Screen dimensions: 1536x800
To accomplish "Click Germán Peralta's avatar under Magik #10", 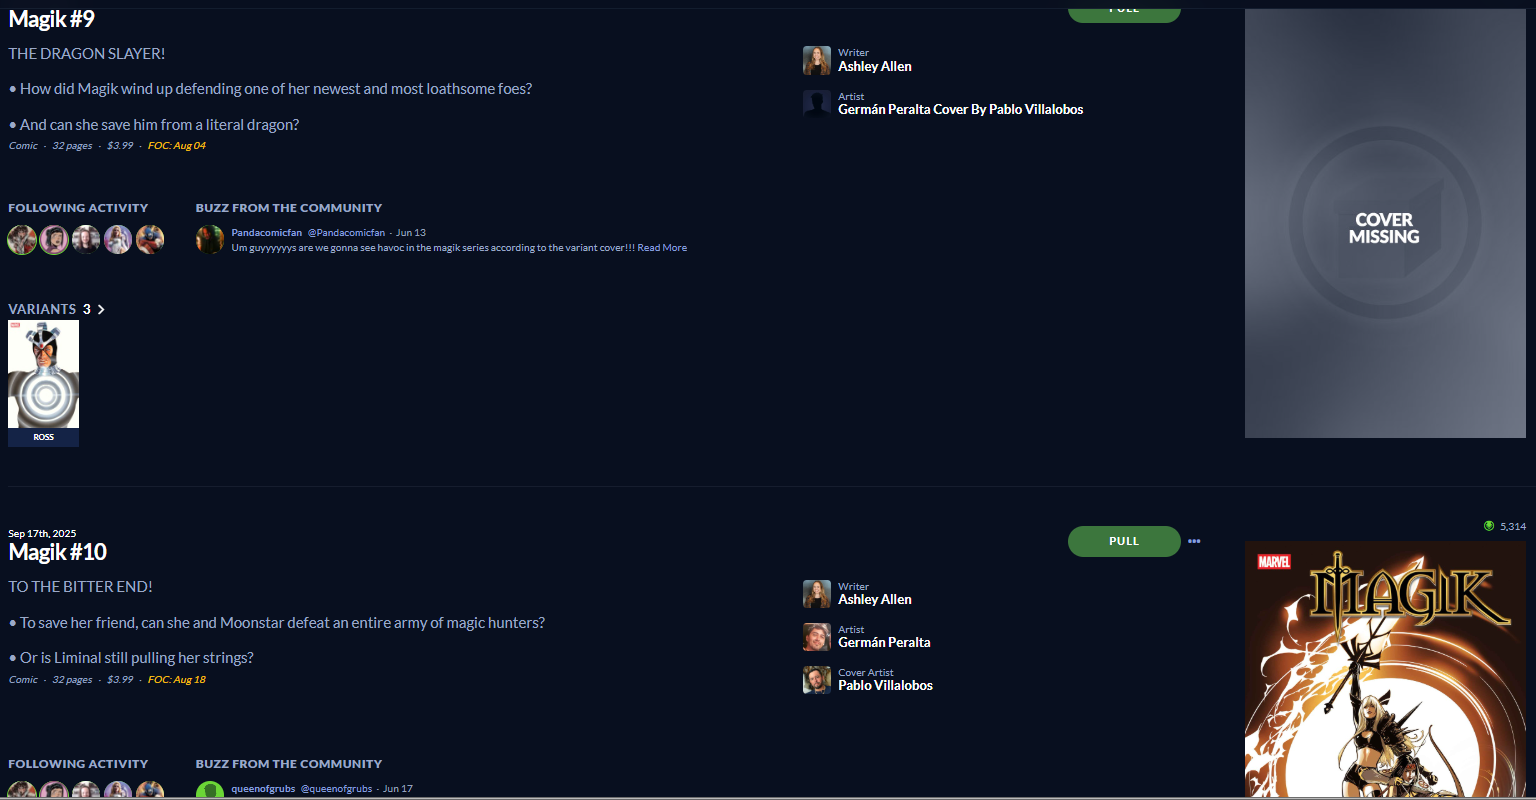I will click(x=817, y=637).
